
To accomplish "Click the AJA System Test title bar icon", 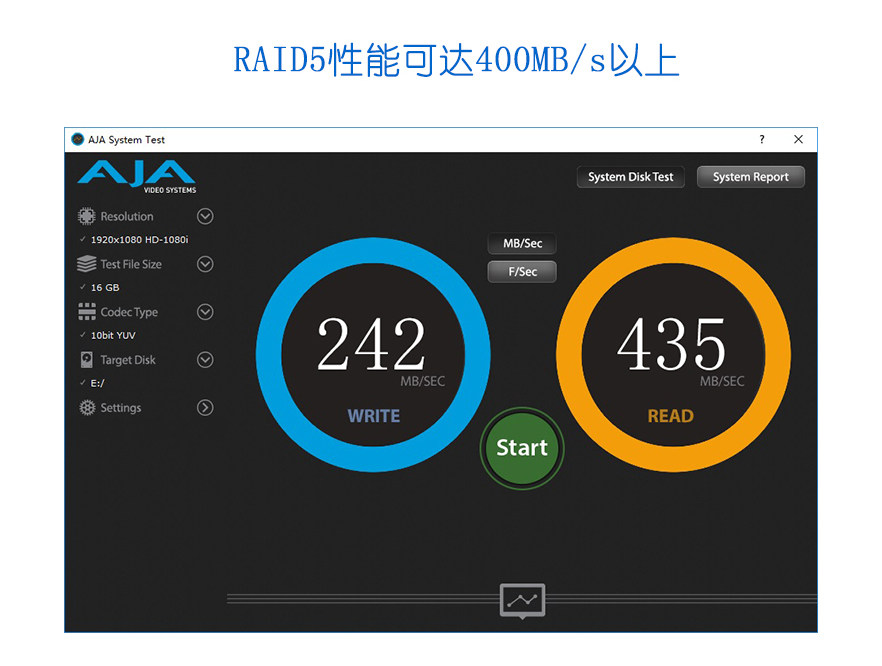I will click(78, 139).
